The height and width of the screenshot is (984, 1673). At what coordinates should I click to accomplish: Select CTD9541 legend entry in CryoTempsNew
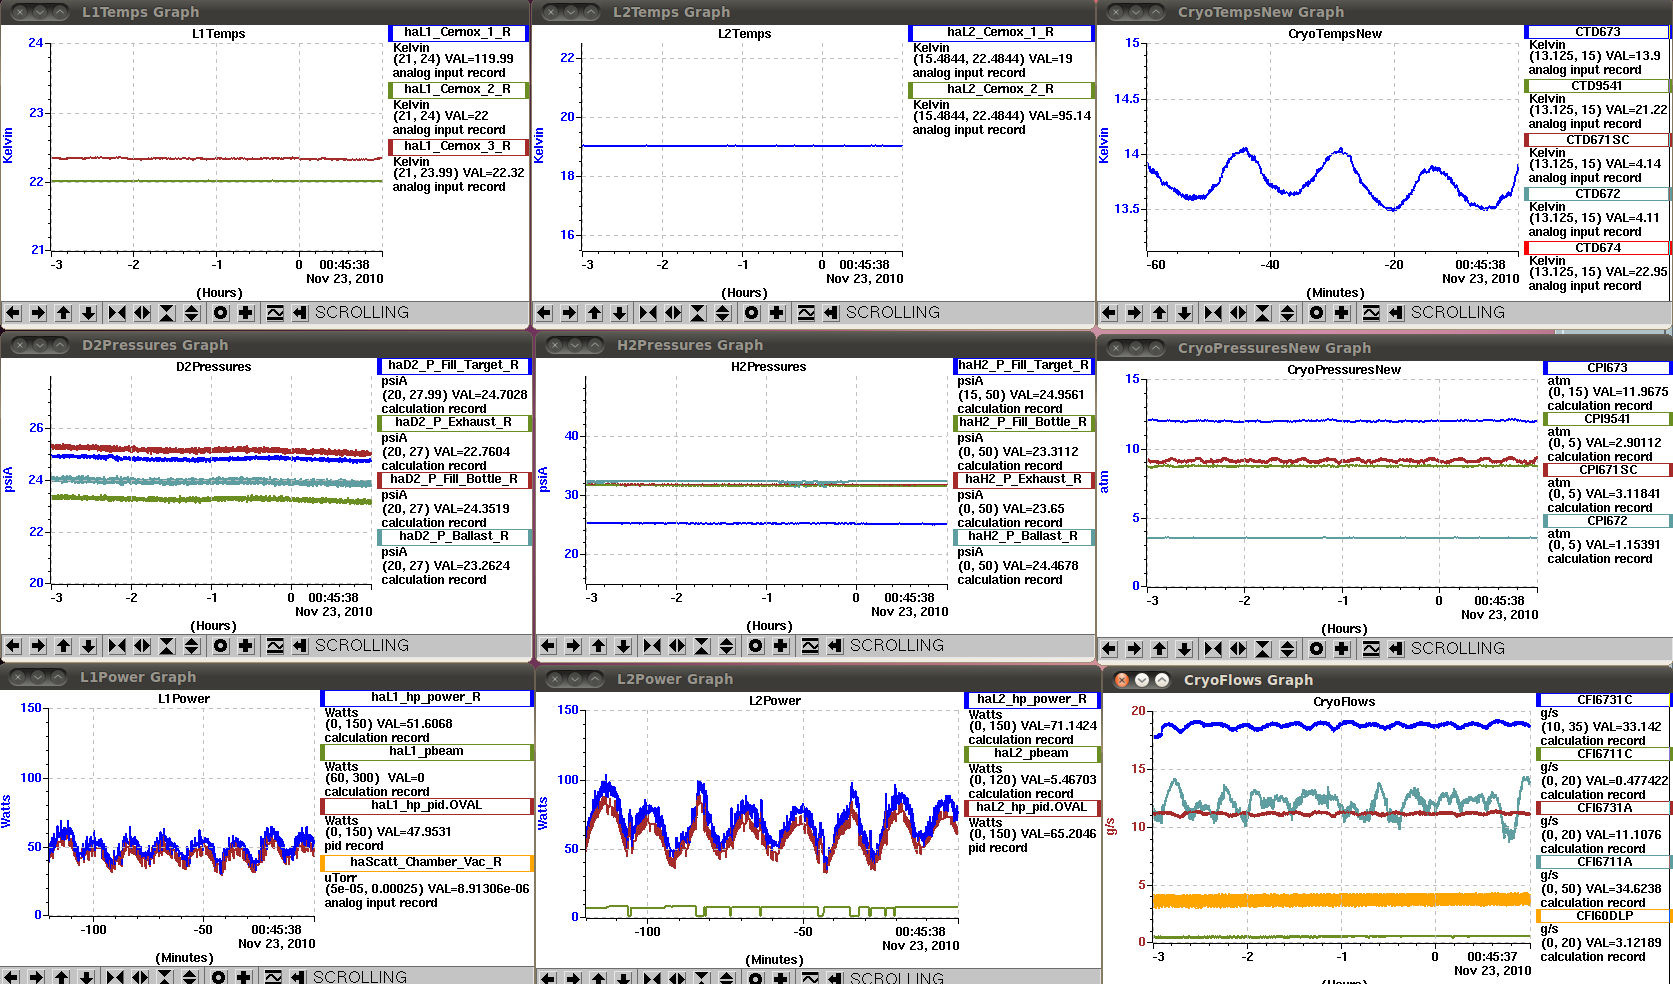pos(1598,87)
